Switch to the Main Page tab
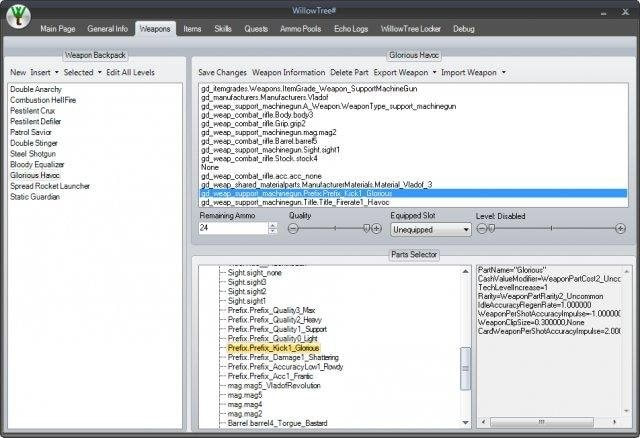Image resolution: width=640 pixels, height=438 pixels. [x=58, y=29]
